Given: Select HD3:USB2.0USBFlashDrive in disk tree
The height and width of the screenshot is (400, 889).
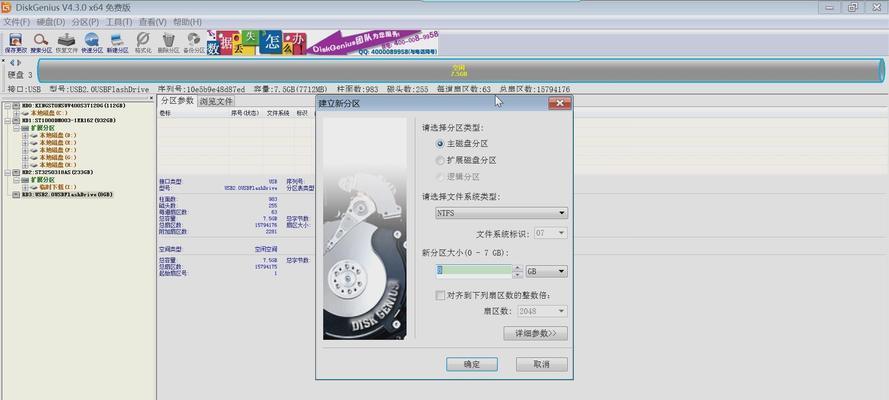Looking at the screenshot, I should (67, 194).
